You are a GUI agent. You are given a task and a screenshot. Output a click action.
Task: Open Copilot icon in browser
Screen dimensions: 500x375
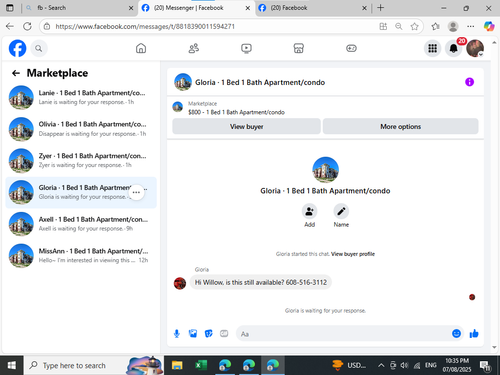click(489, 26)
